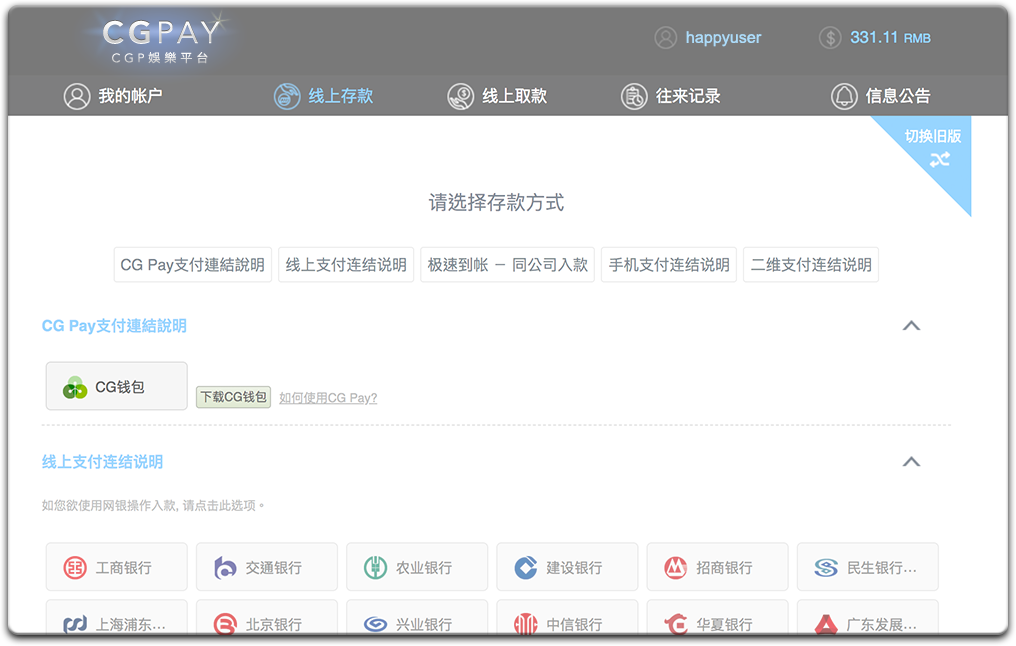The image size is (1016, 646).
Task: Select the CG钱包 payment option
Action: [x=117, y=386]
